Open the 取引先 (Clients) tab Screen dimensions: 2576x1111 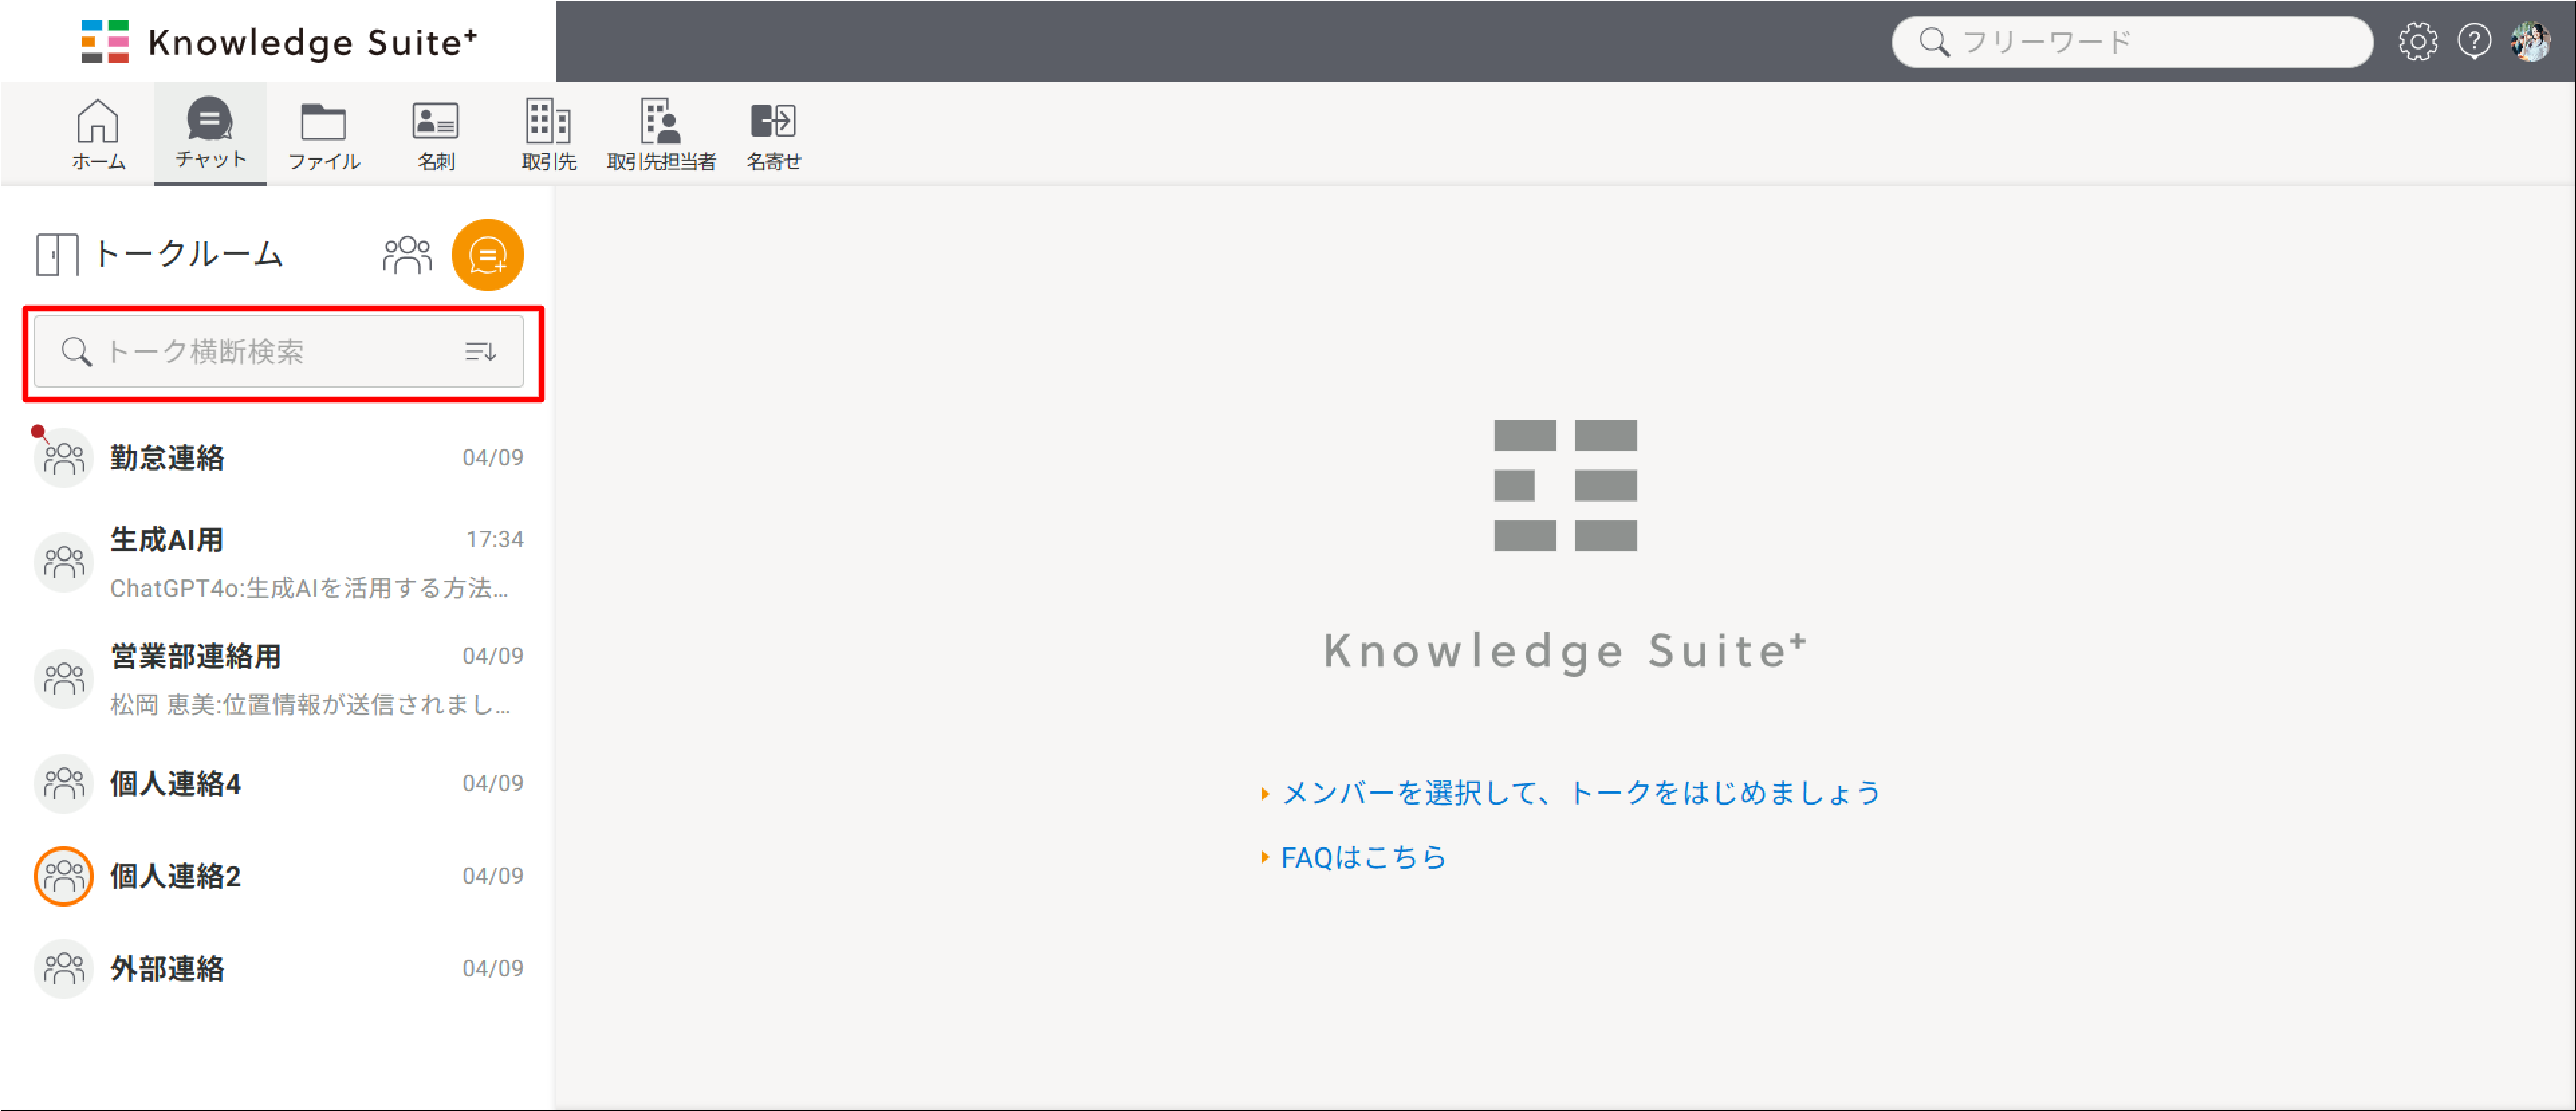(548, 134)
